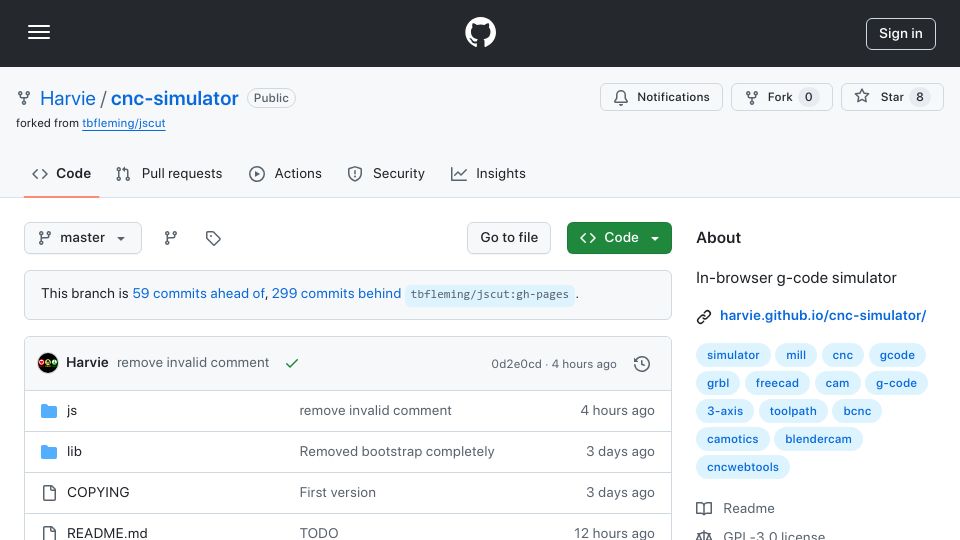
Task: Open the Security tab
Action: 386,174
